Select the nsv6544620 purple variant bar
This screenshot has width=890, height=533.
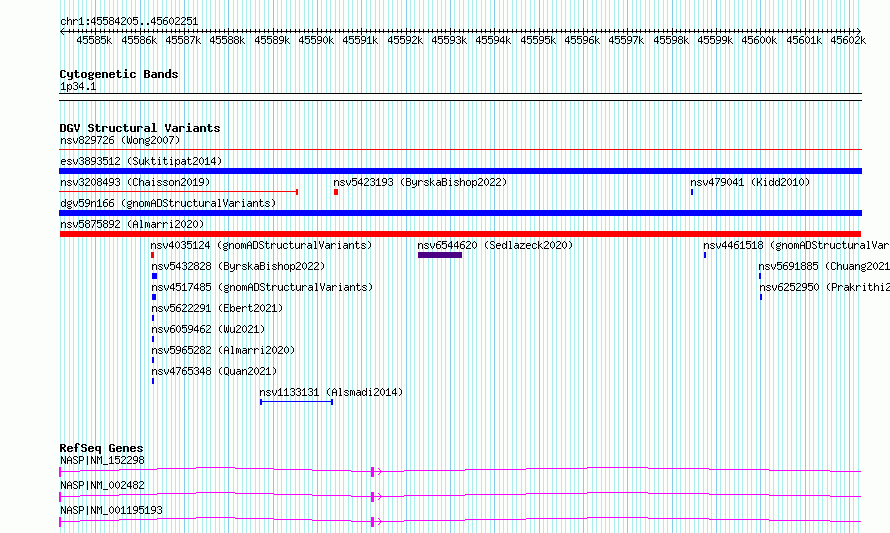[440, 255]
